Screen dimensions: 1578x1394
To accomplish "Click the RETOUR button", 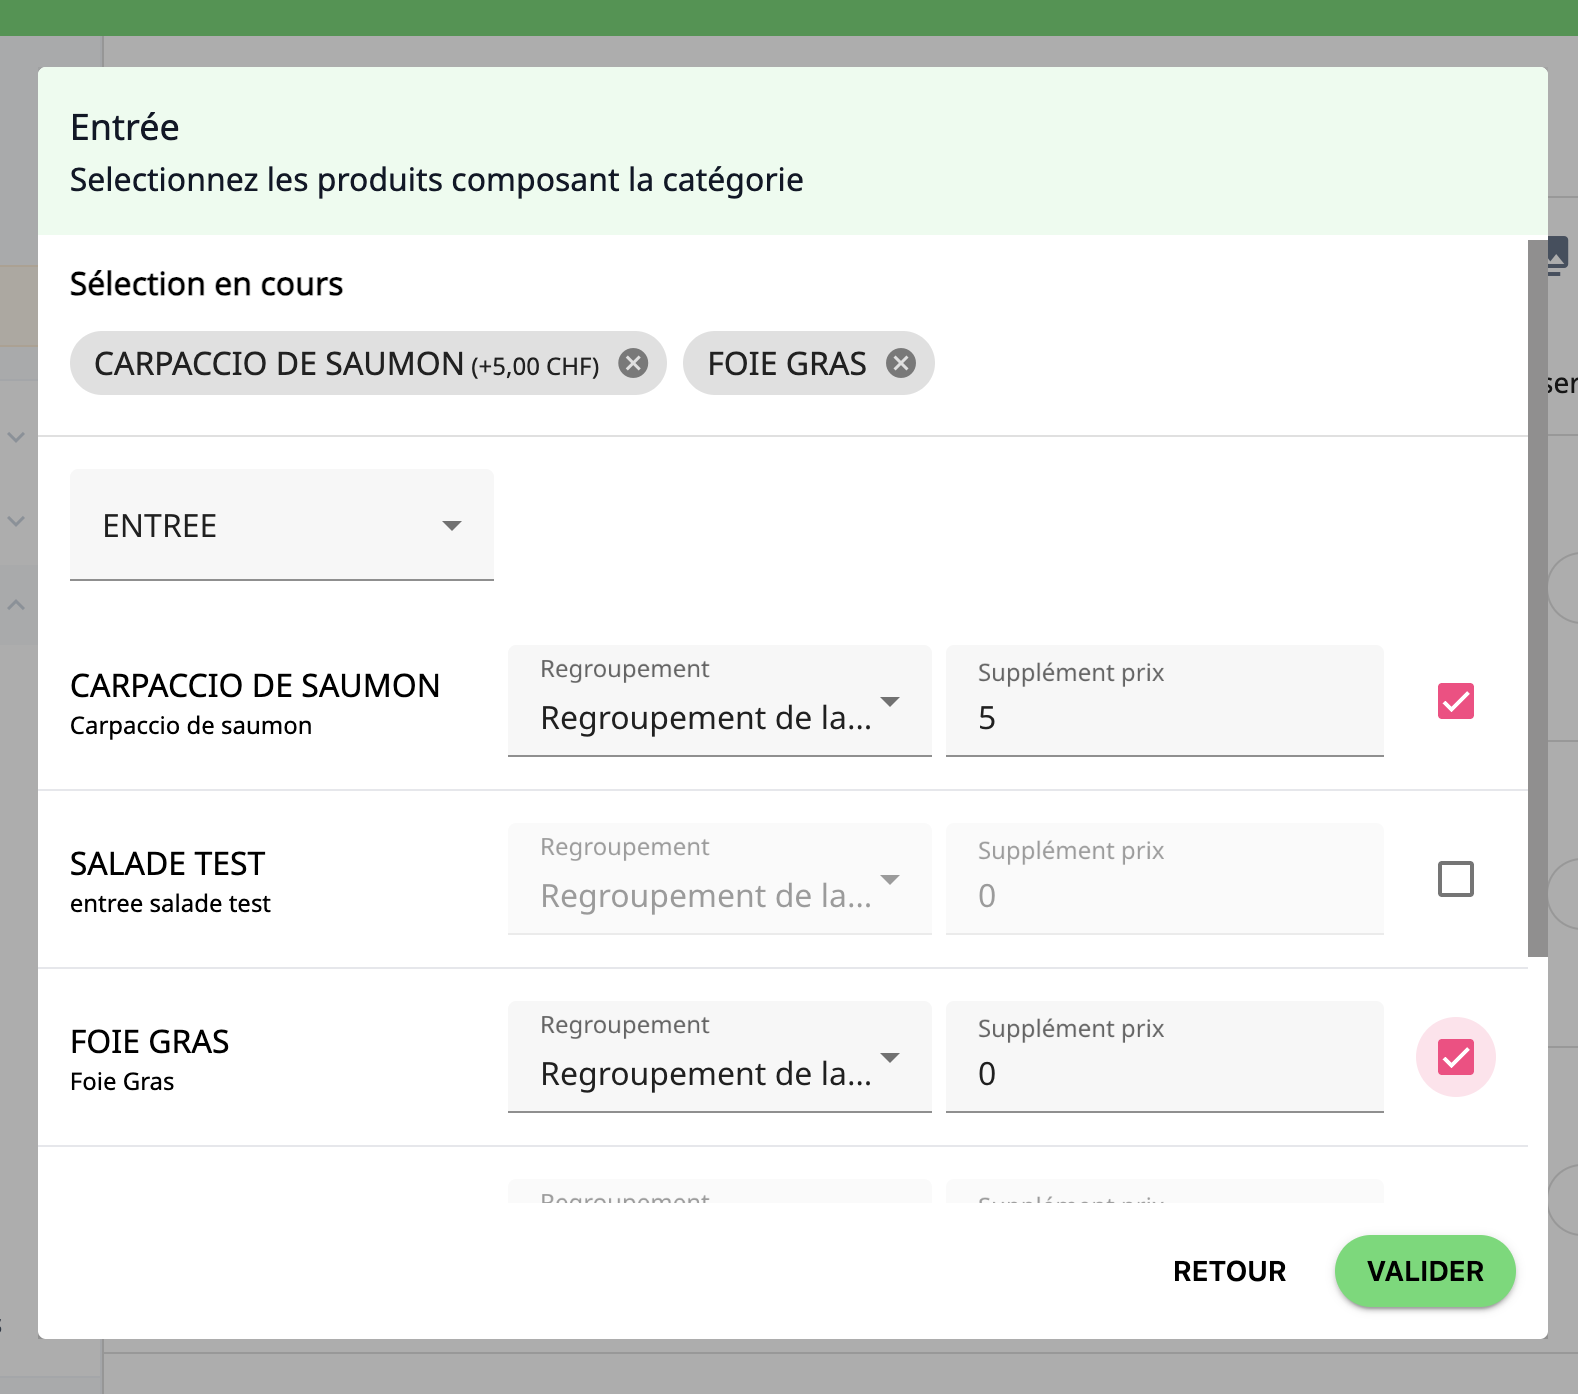I will (x=1229, y=1271).
